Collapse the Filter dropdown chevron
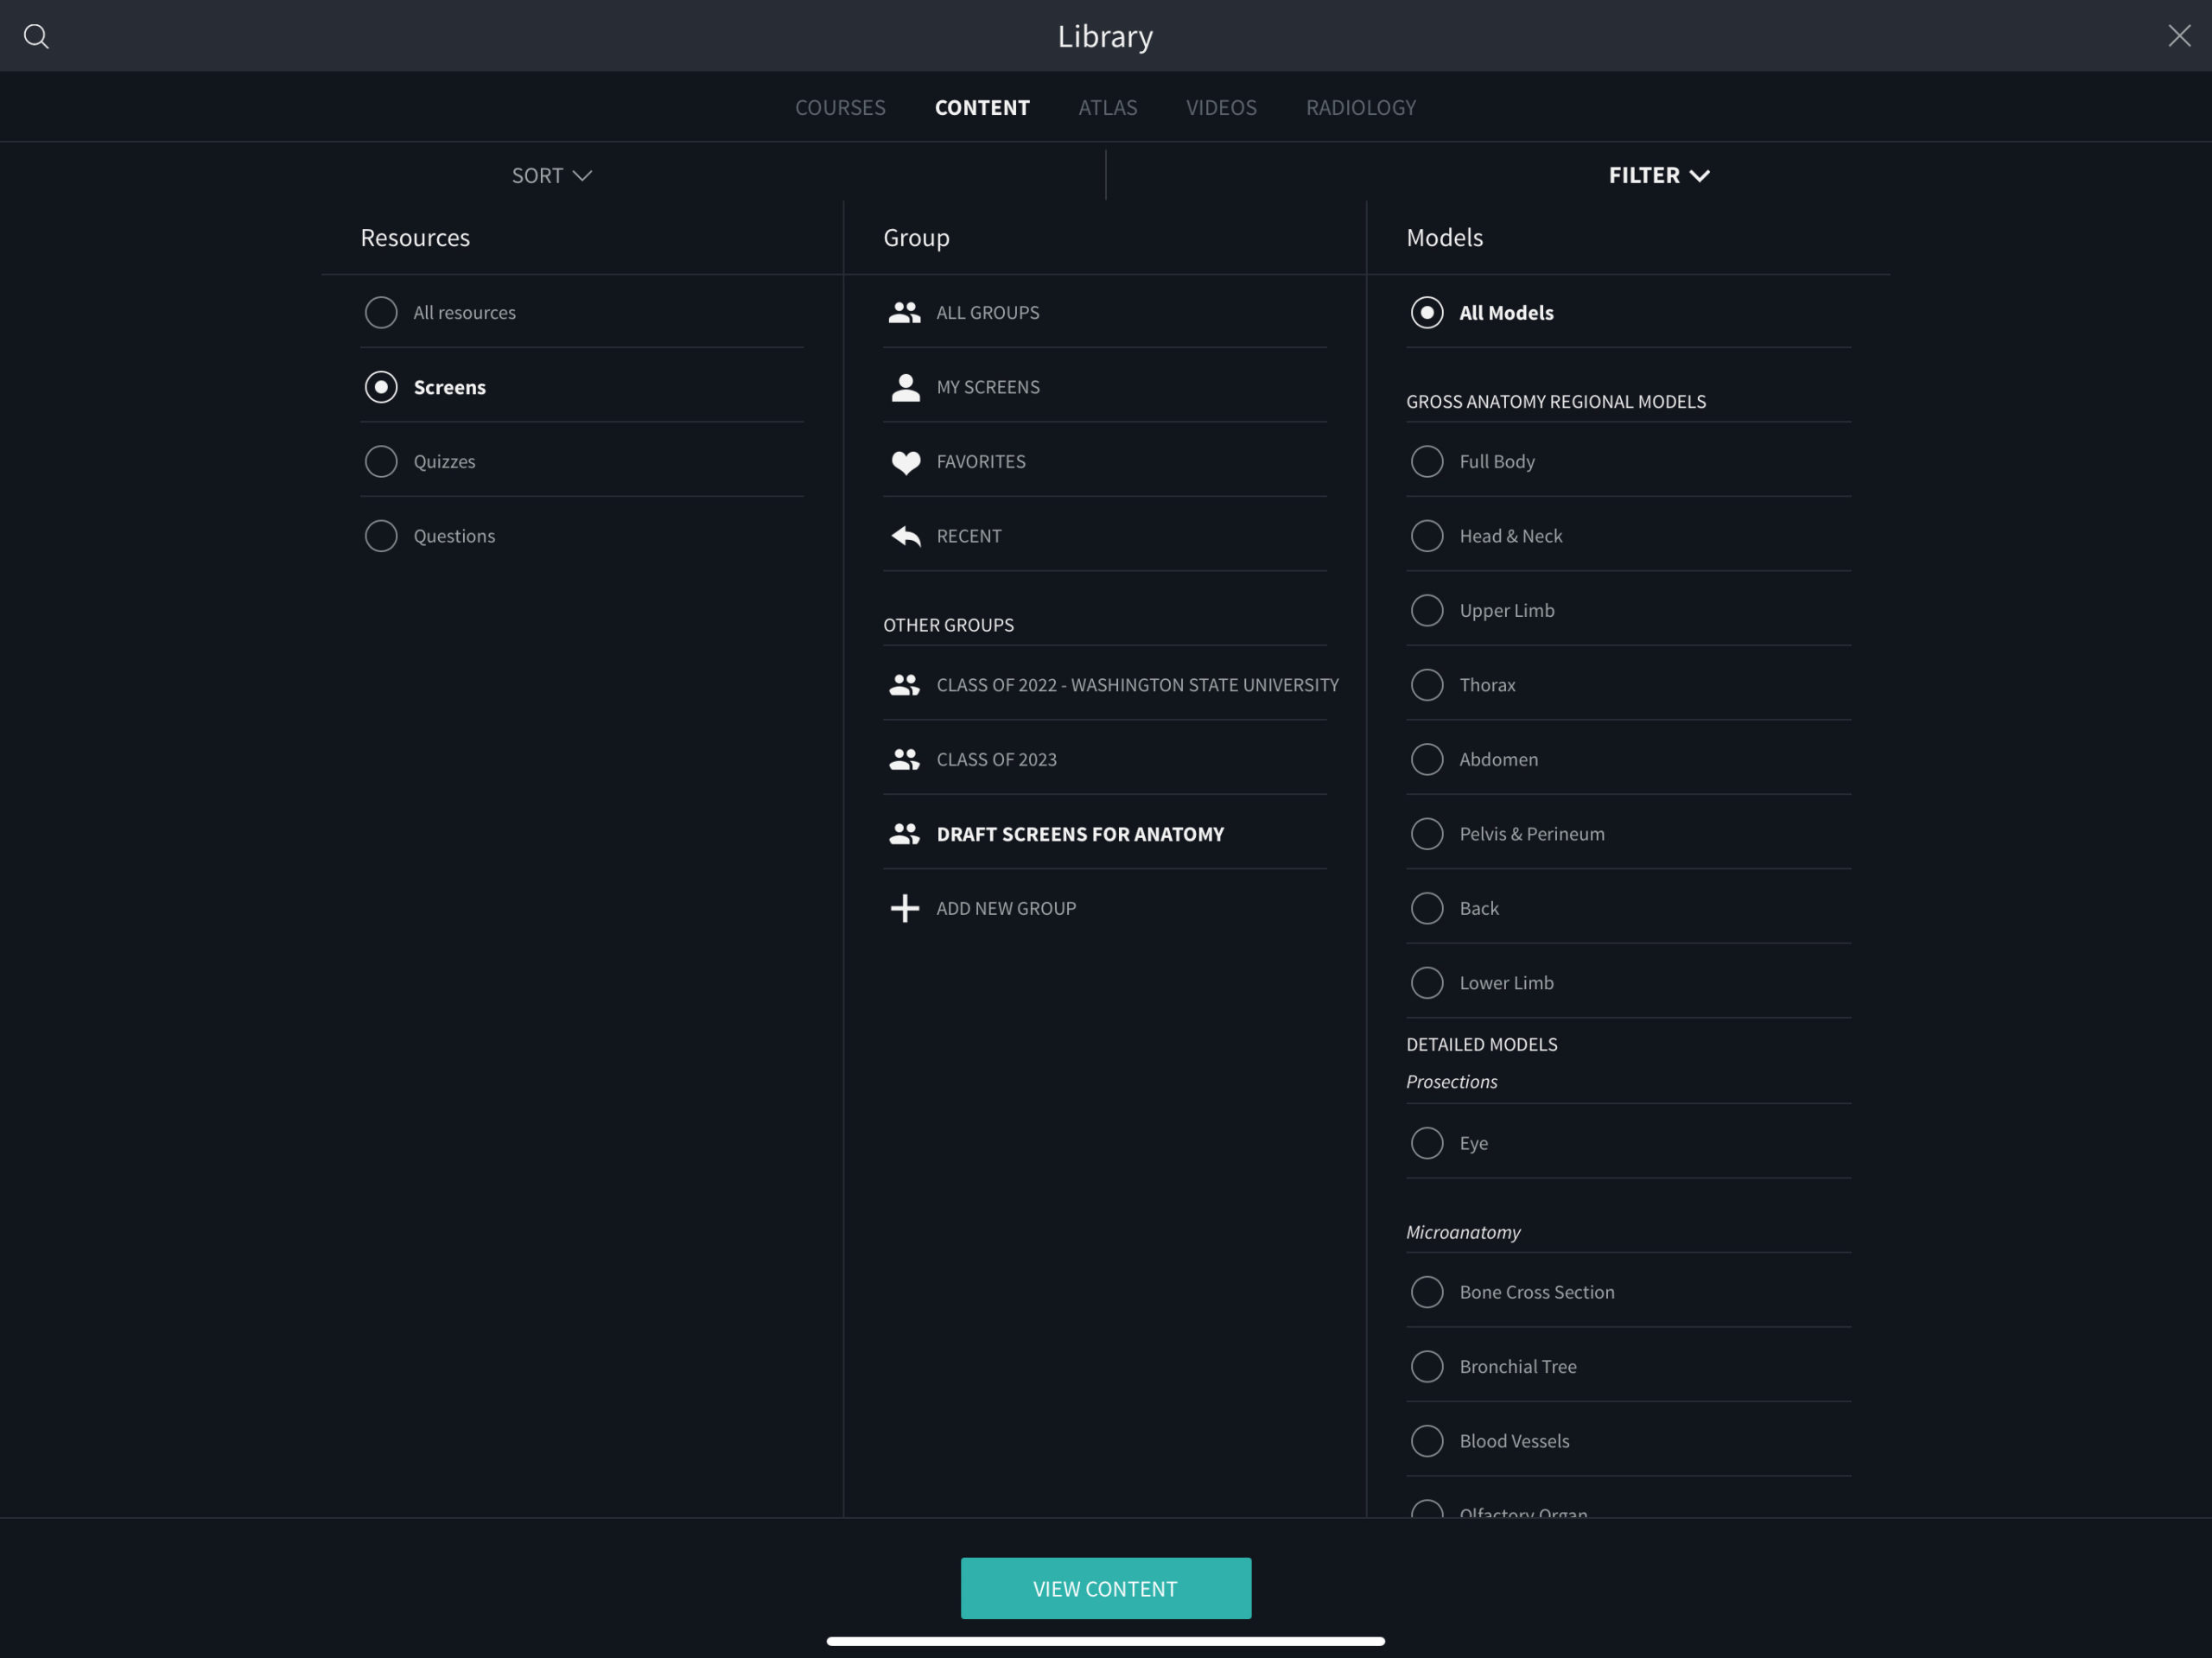The width and height of the screenshot is (2212, 1658). click(x=1699, y=176)
